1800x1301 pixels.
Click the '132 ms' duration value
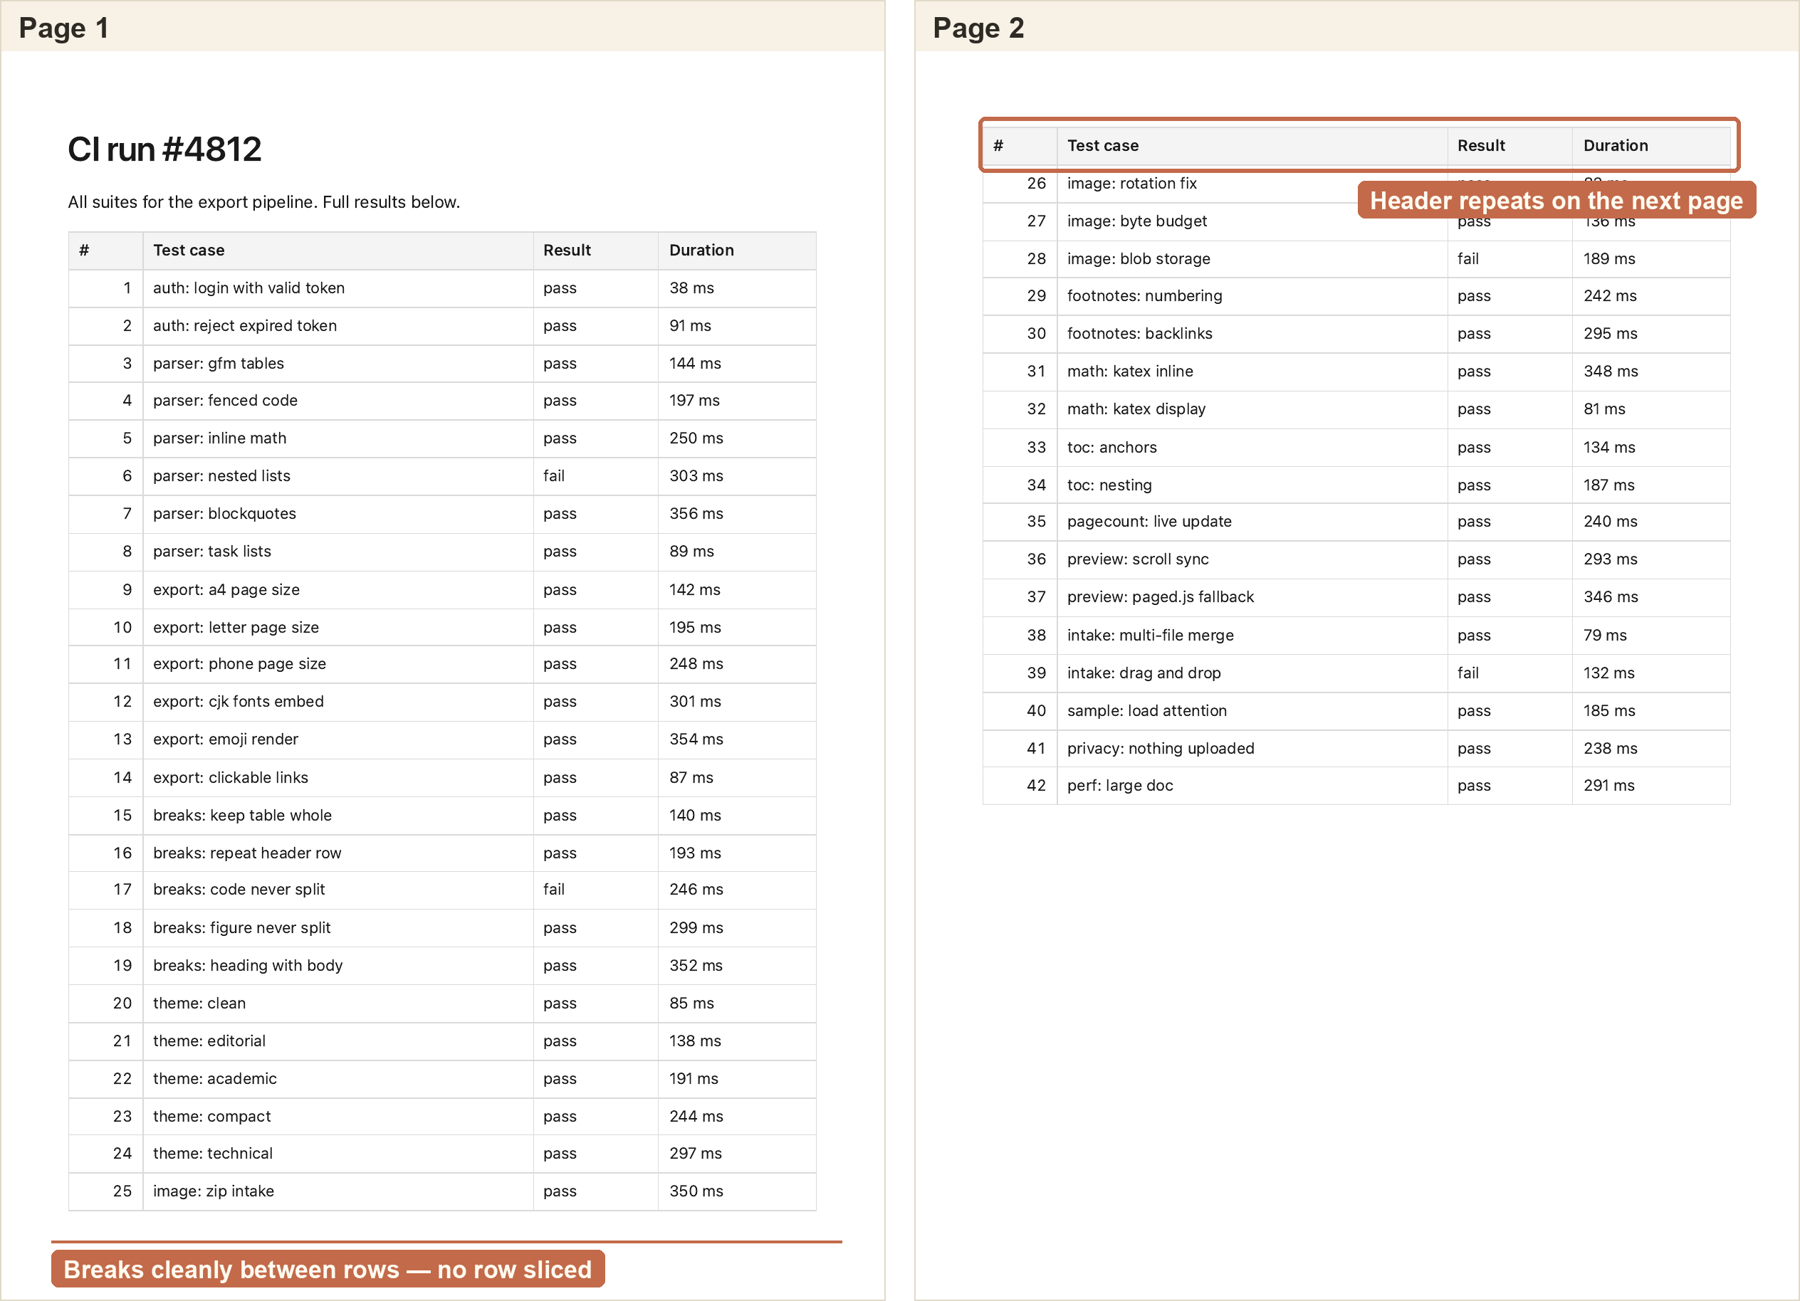pos(1609,673)
